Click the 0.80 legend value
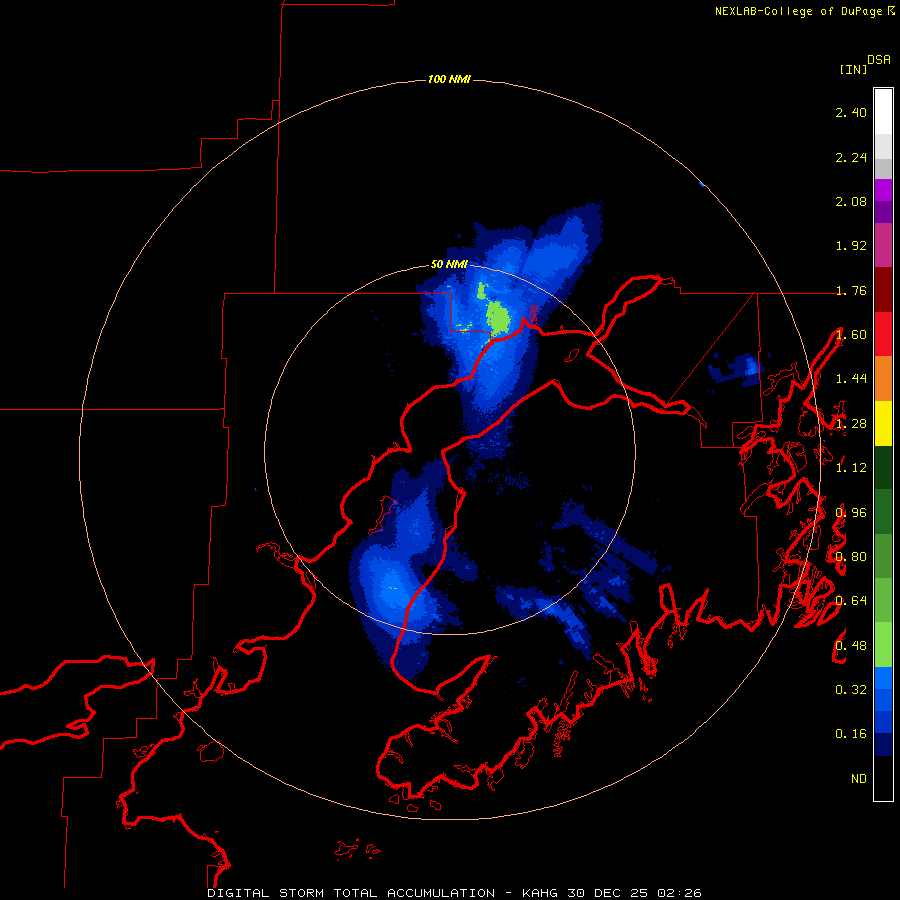 (x=851, y=557)
